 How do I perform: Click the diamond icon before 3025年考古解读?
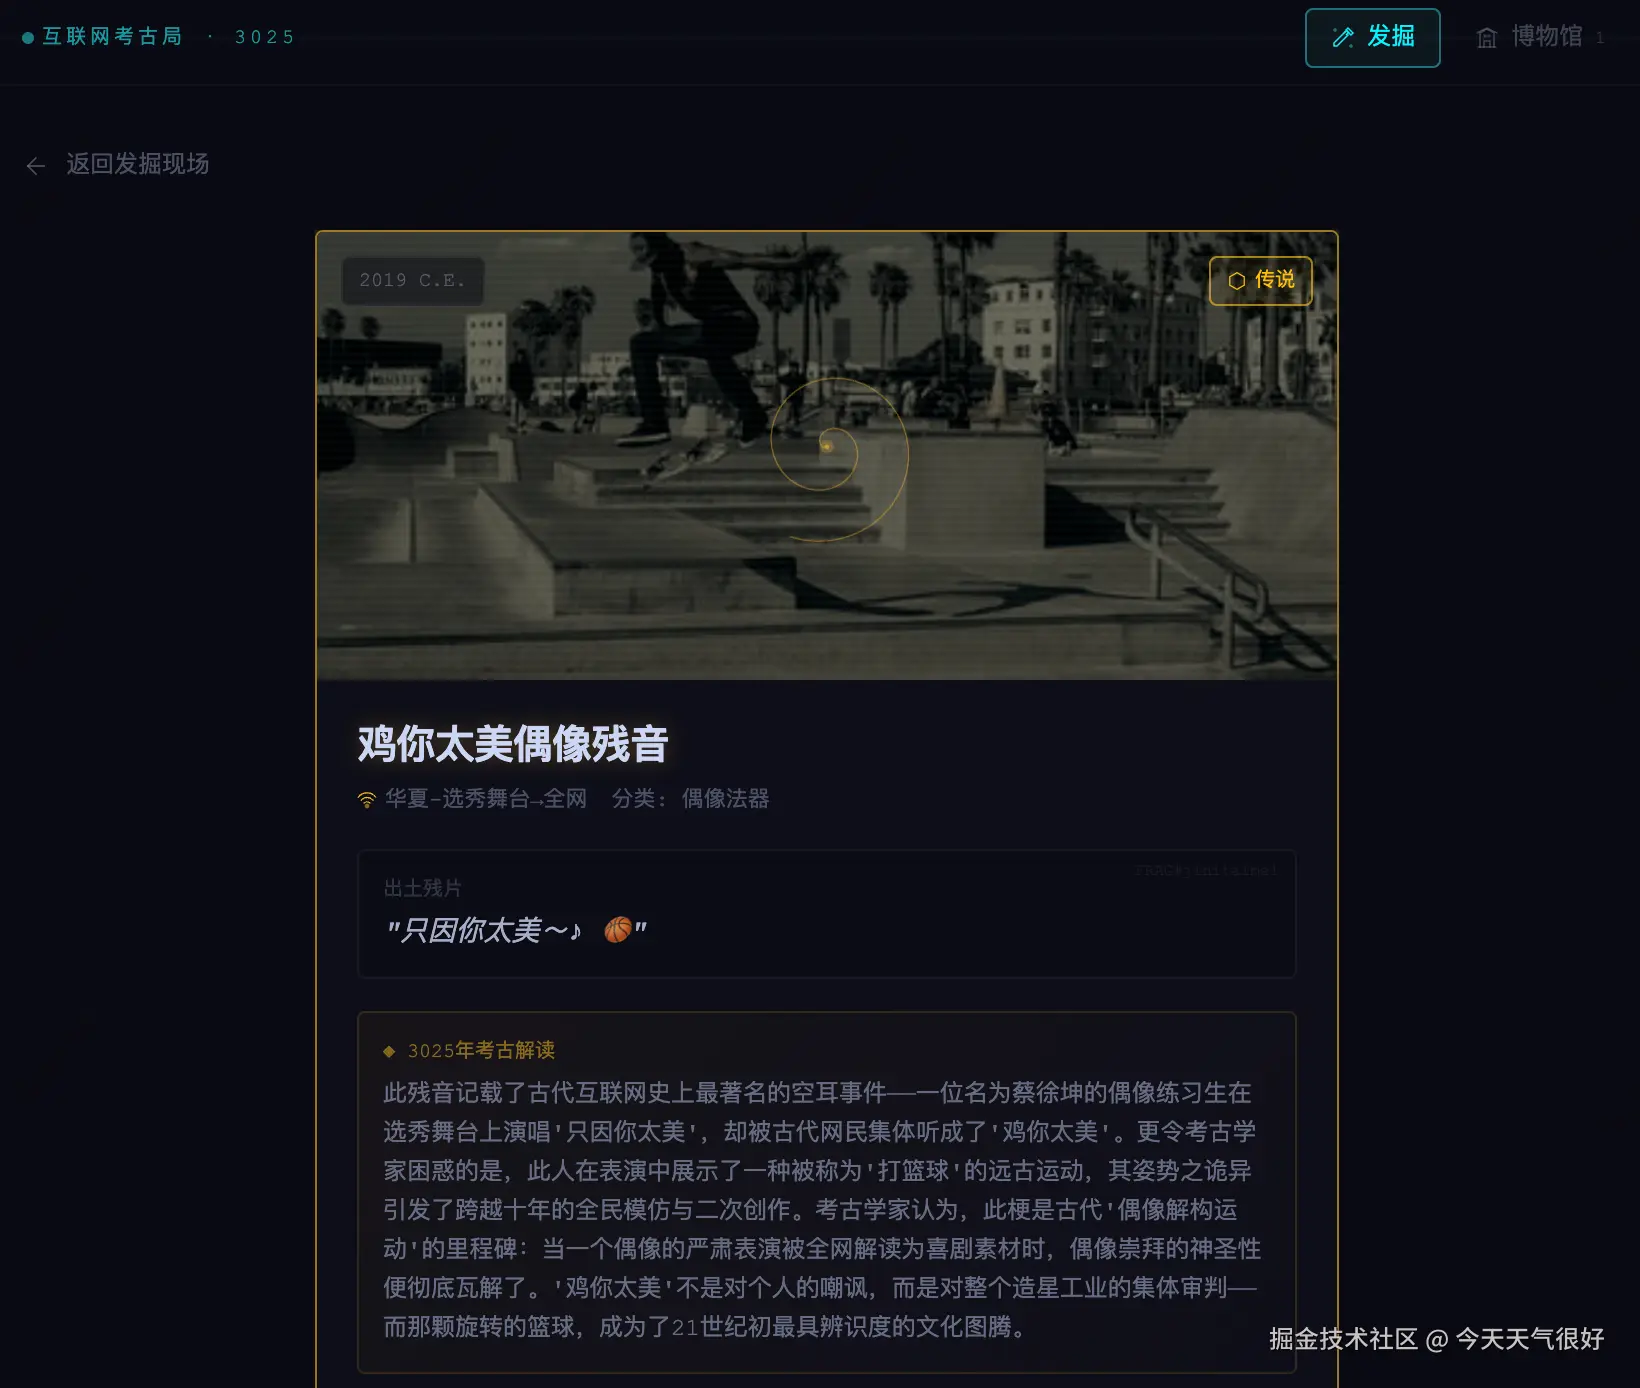pyautogui.click(x=389, y=1051)
